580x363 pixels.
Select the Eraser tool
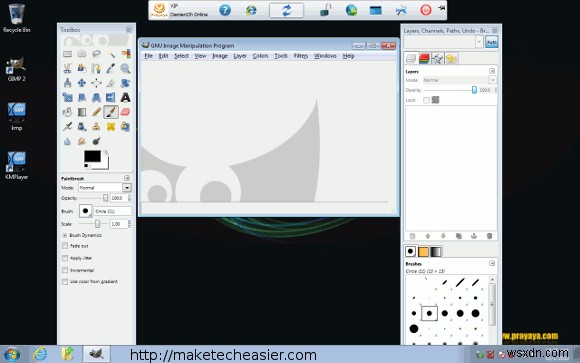point(125,112)
